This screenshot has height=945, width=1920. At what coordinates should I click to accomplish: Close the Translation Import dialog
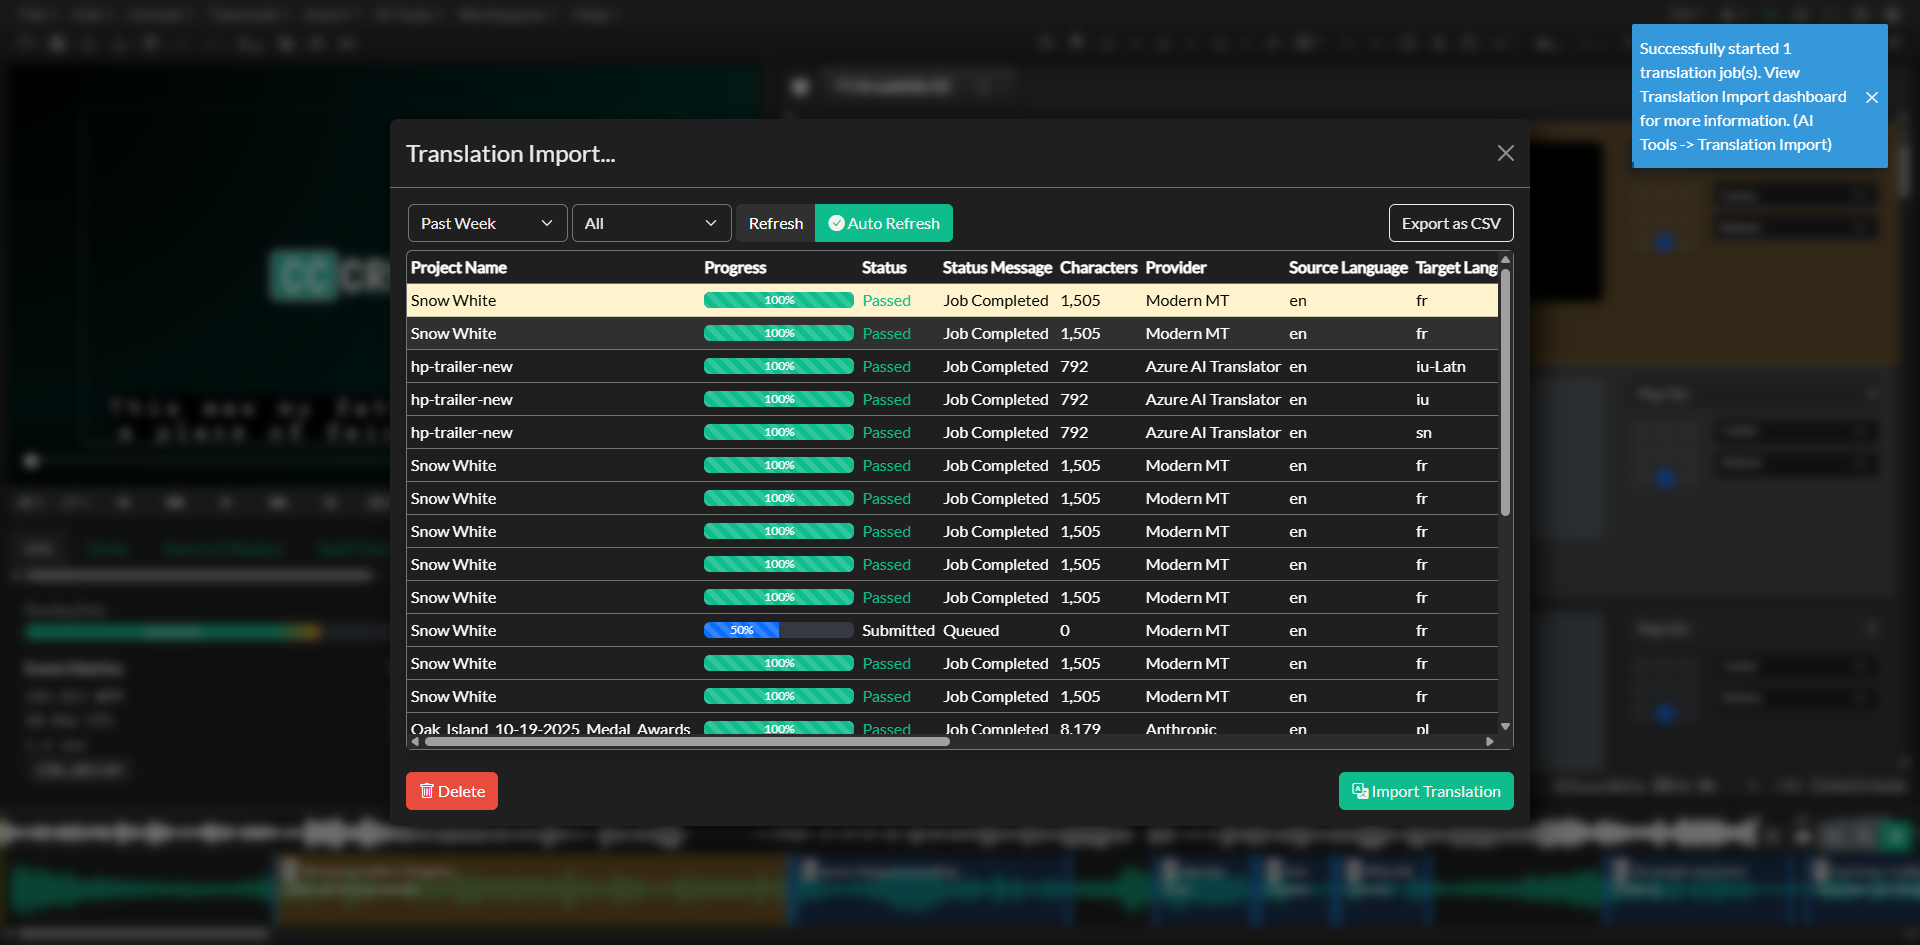[1505, 153]
